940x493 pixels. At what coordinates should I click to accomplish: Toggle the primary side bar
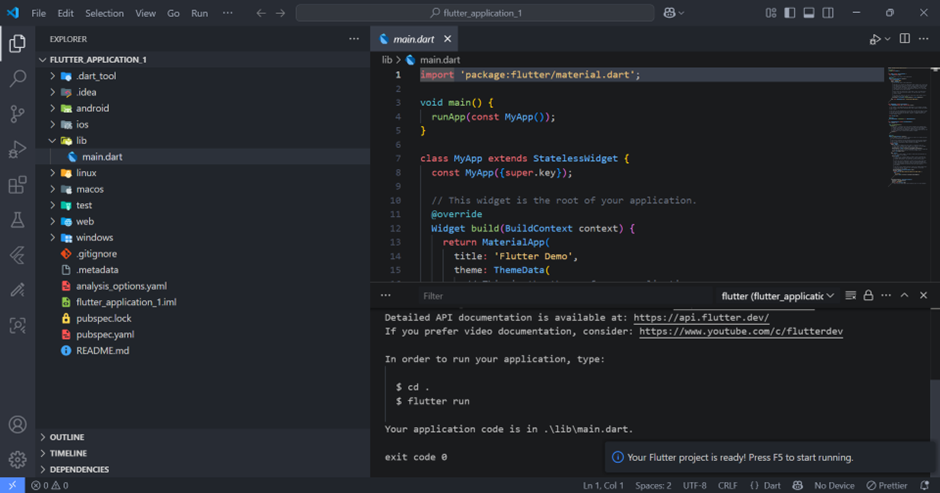click(x=790, y=13)
